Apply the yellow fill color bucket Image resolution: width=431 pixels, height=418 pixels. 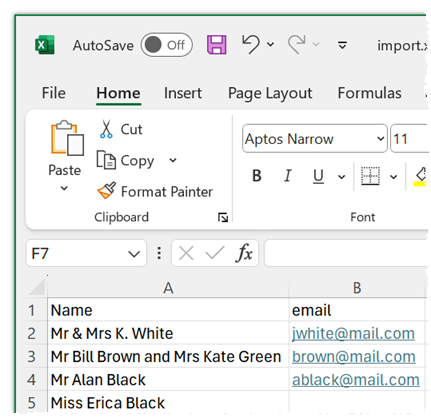(420, 176)
